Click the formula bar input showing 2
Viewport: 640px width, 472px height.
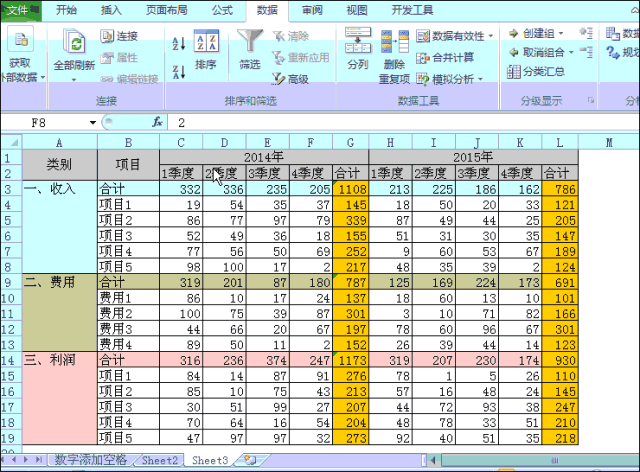click(403, 122)
